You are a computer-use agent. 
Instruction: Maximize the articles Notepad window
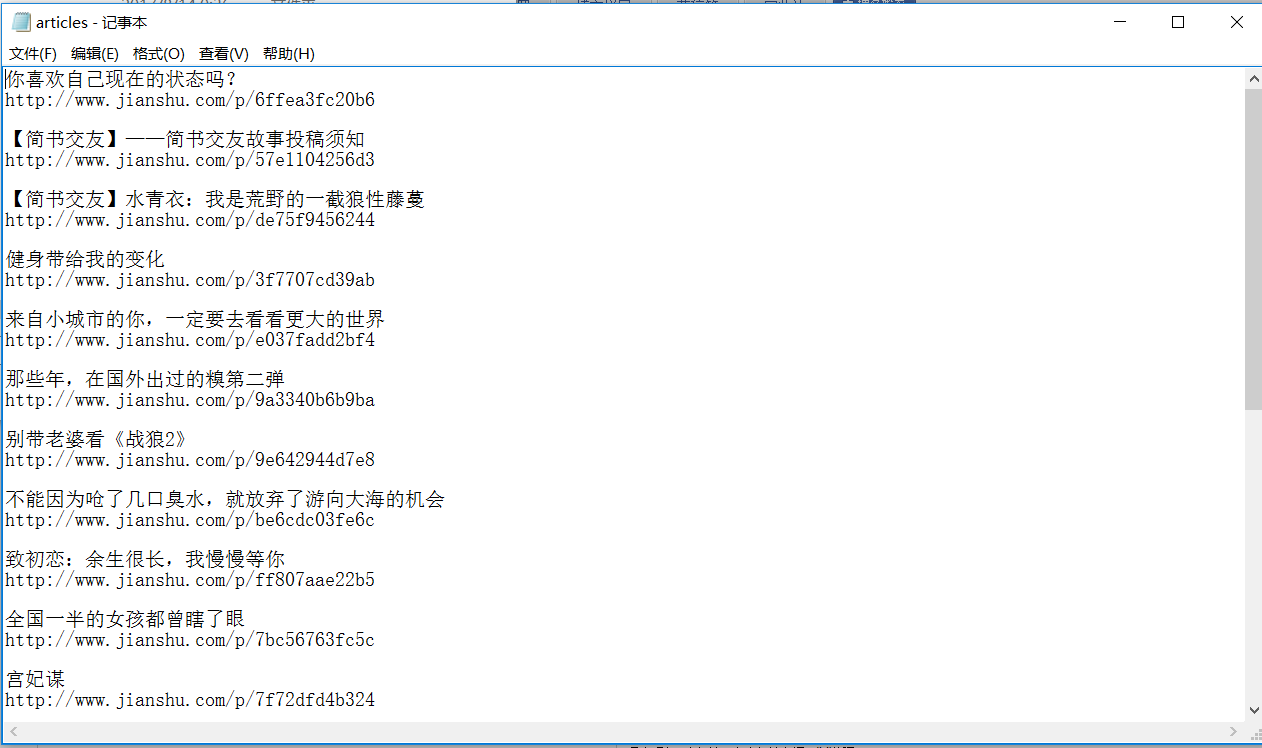coord(1178,22)
